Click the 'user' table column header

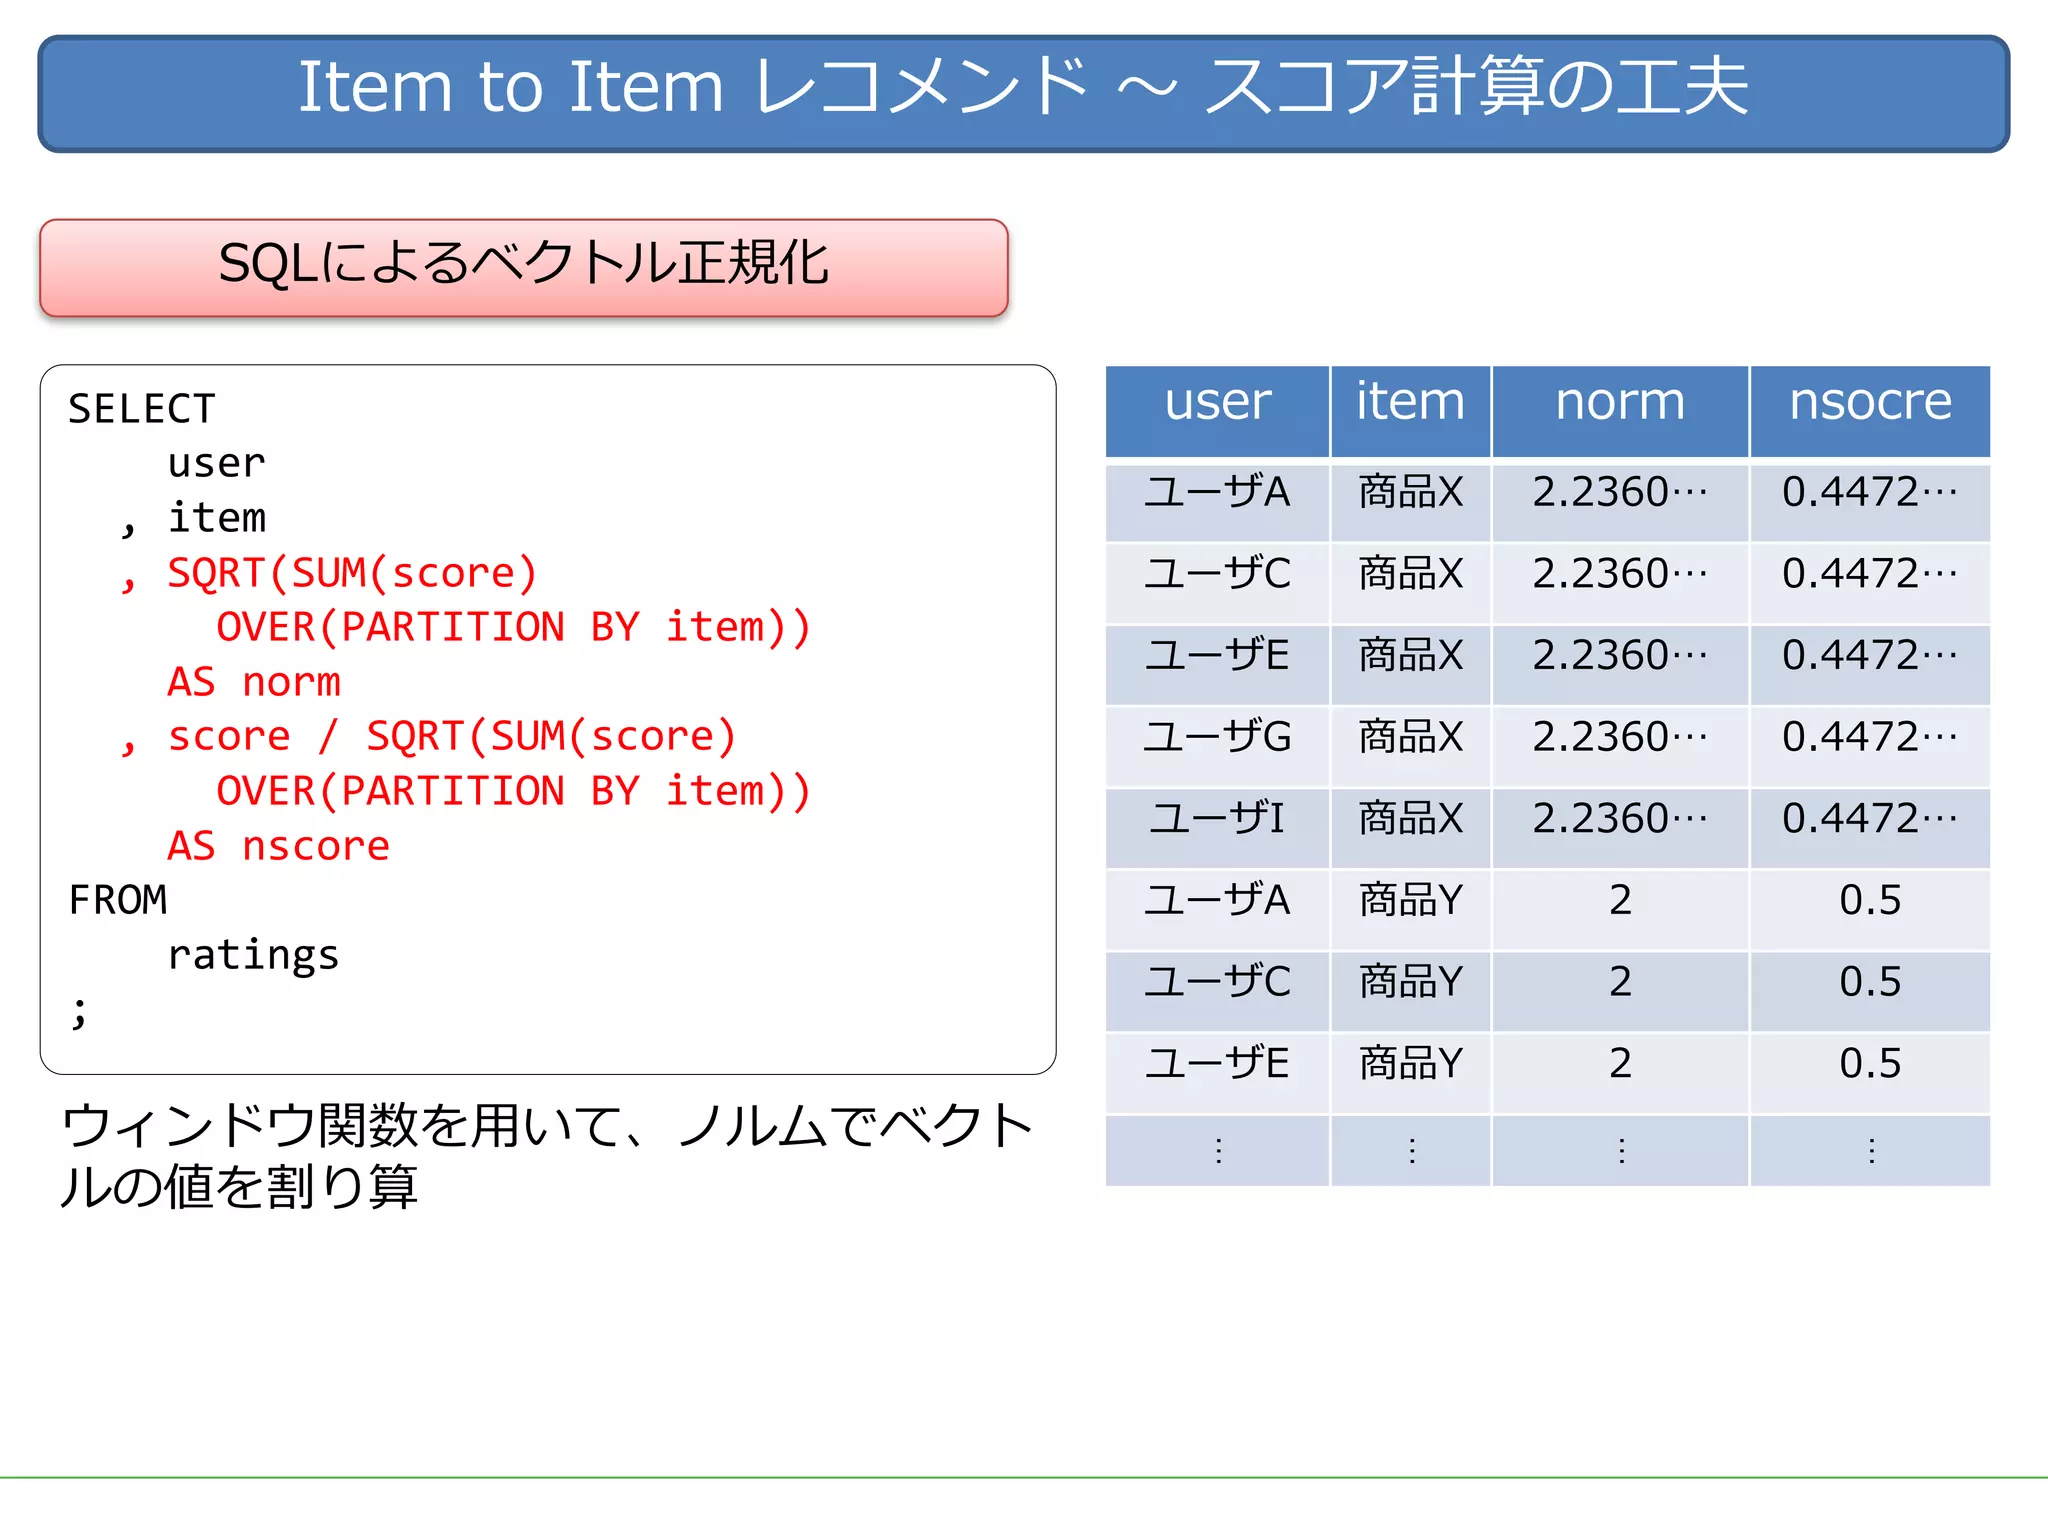[x=1217, y=411]
